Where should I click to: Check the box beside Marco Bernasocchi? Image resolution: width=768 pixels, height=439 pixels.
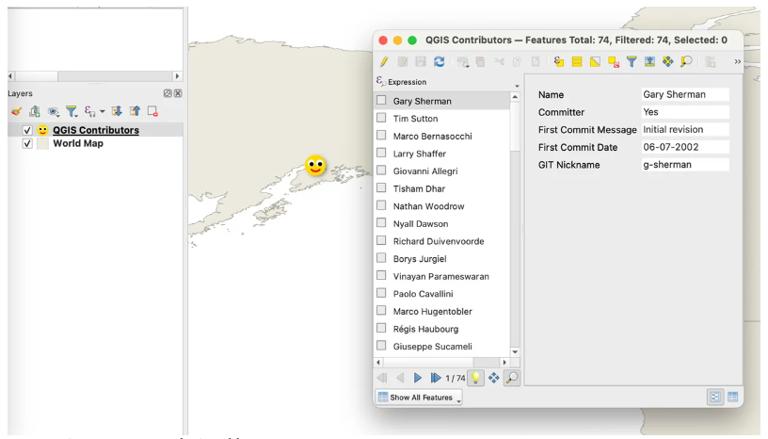[x=381, y=135]
